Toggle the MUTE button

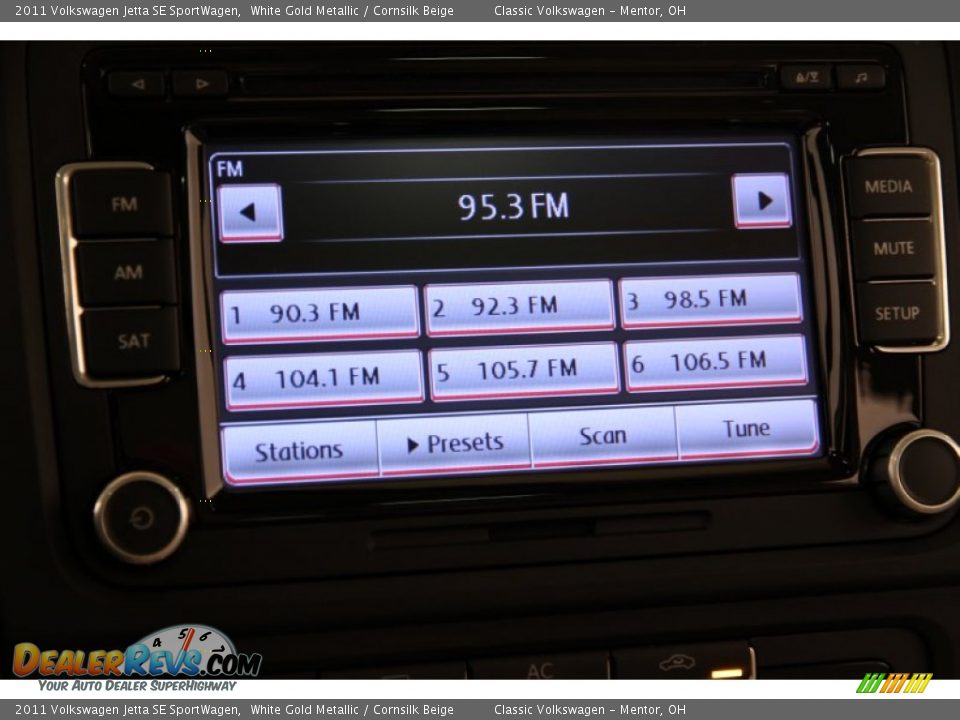pos(893,248)
